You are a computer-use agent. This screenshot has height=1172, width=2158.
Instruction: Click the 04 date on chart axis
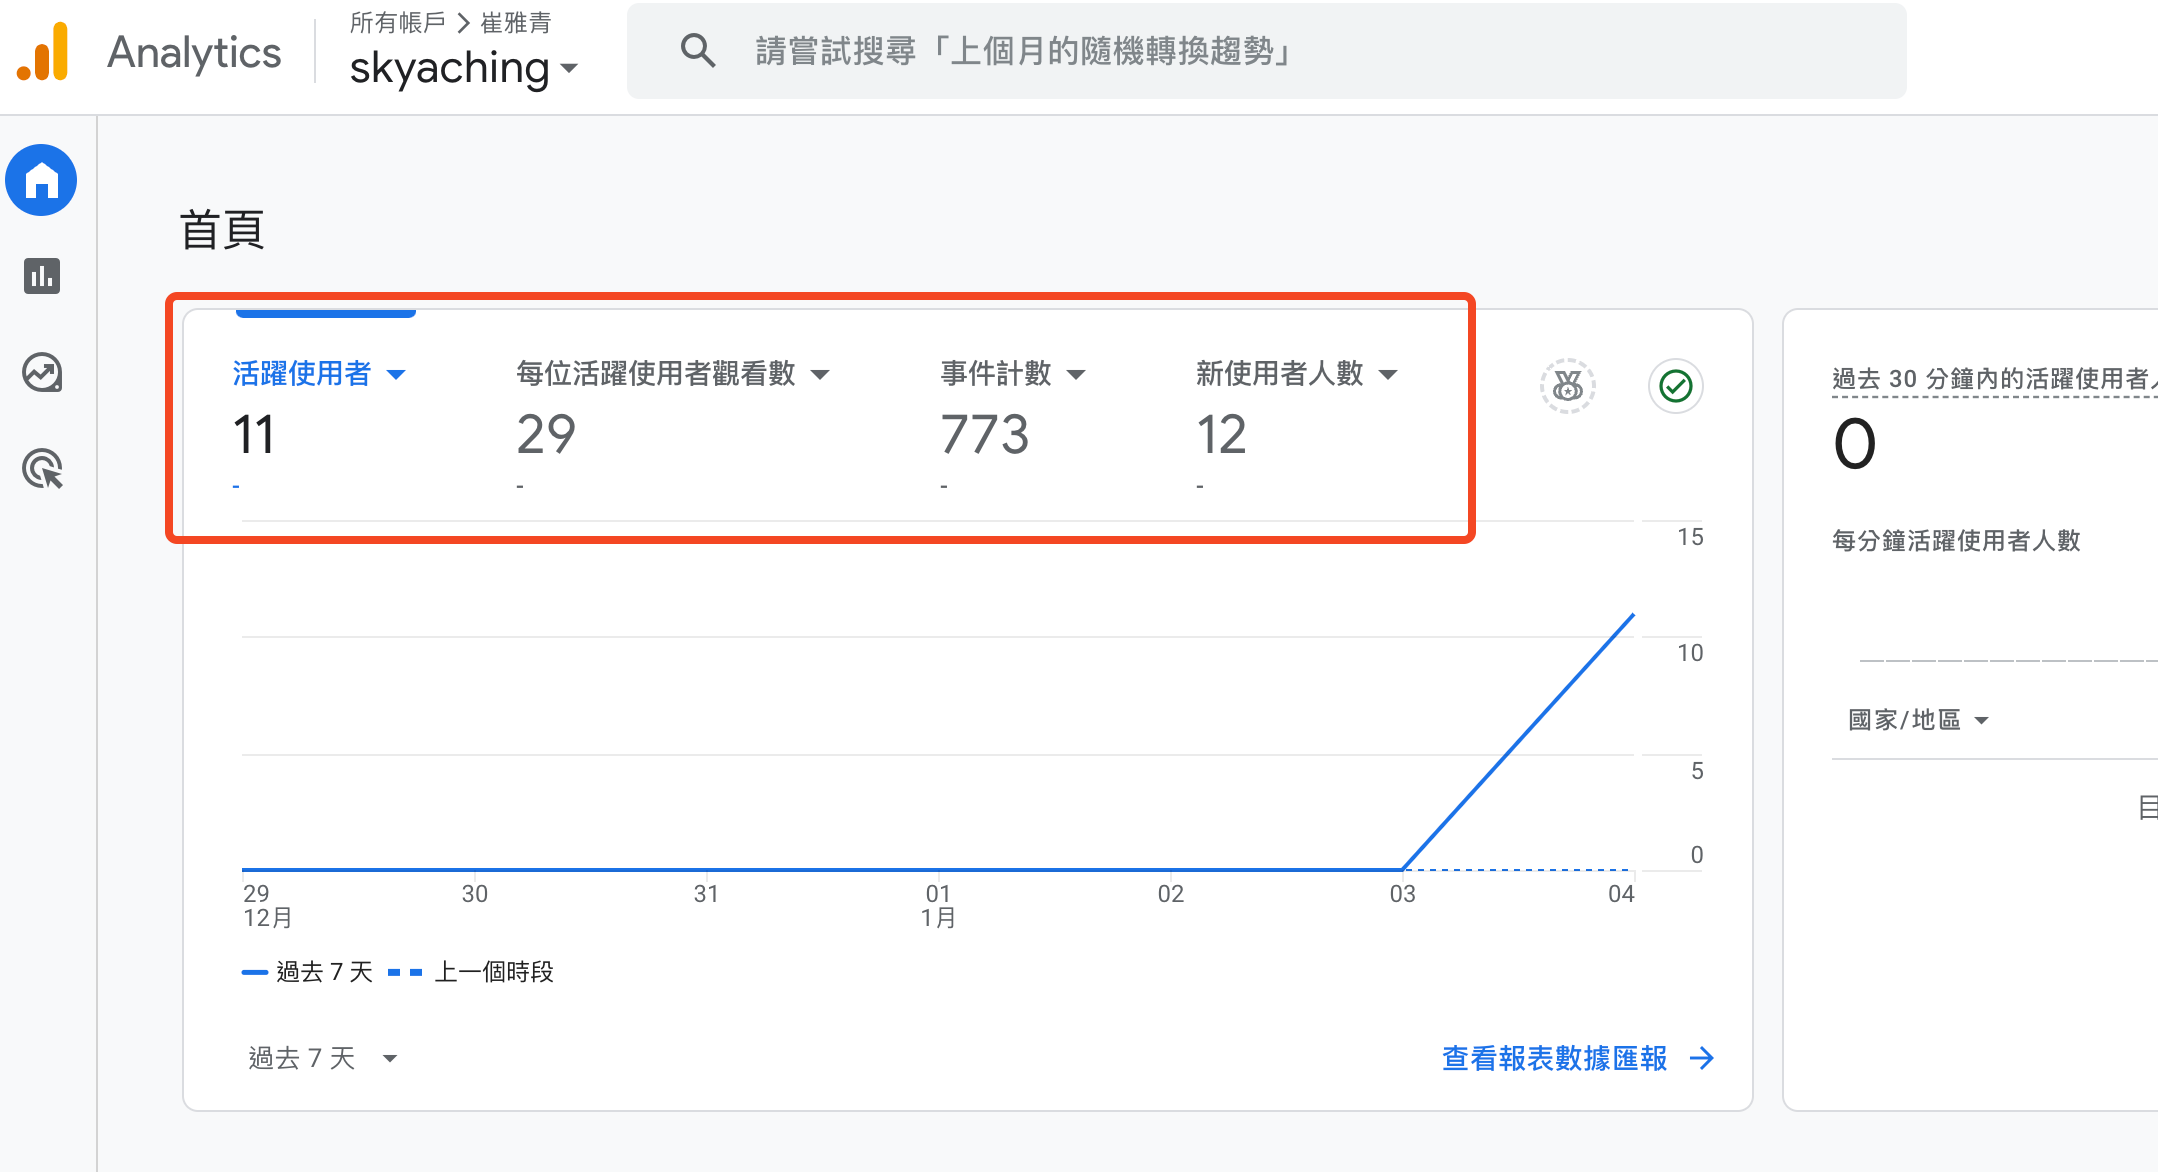click(1621, 894)
